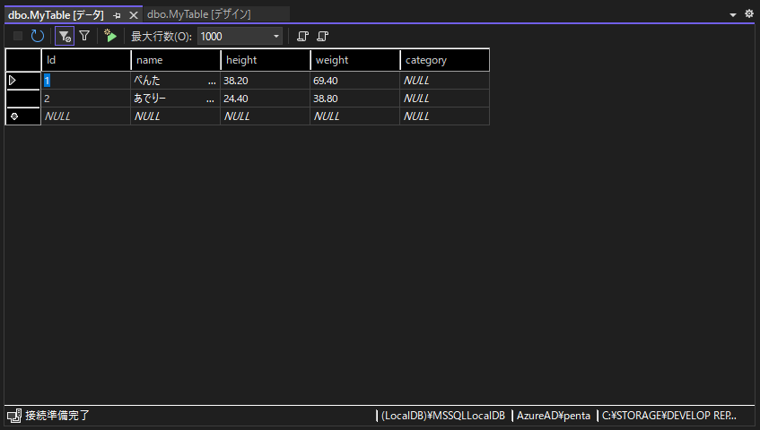Image resolution: width=760 pixels, height=430 pixels.
Task: Click the category column header
Action: pos(444,60)
